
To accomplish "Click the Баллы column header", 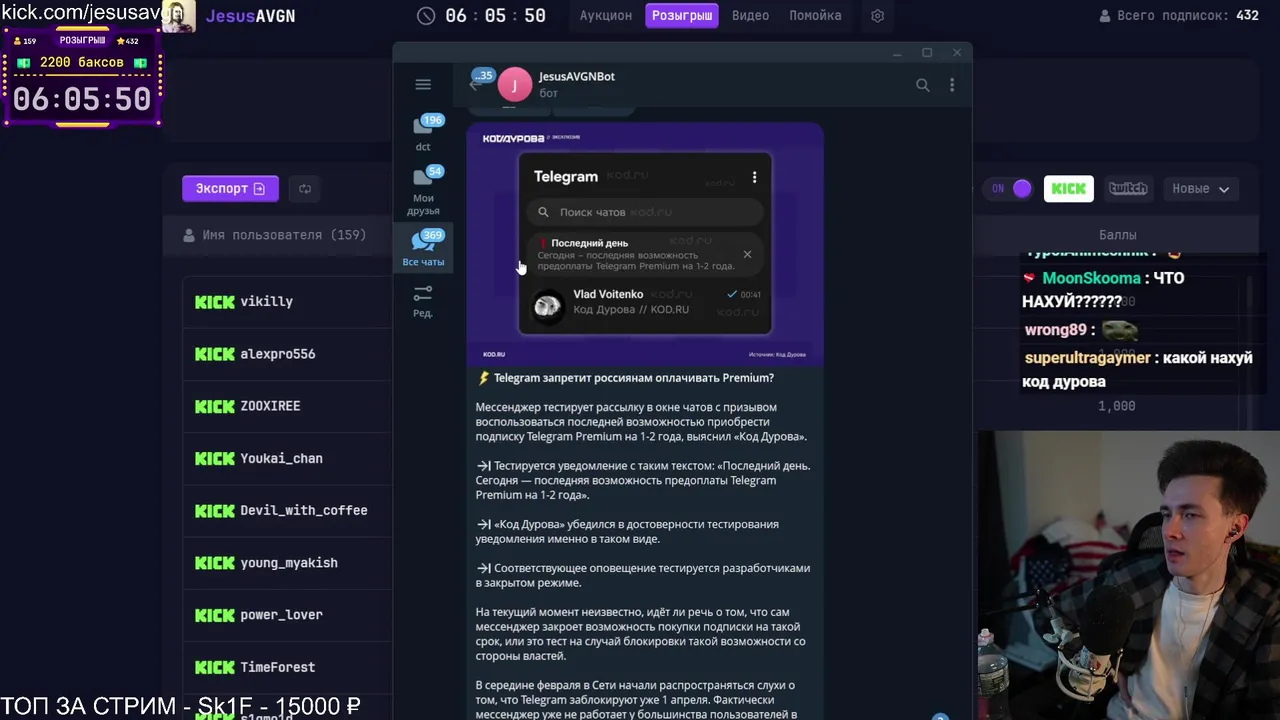I will coord(1117,235).
